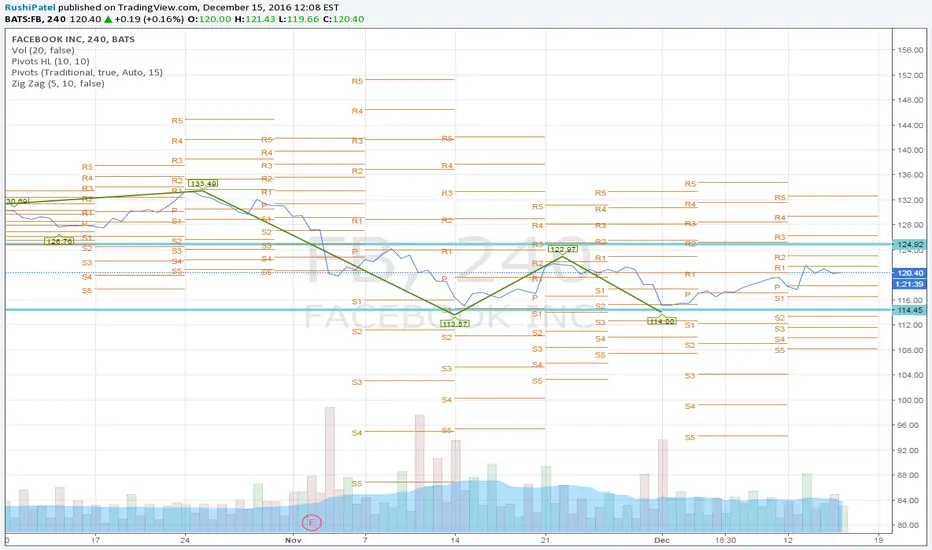
Task: Click the green up-arrow price change icon
Action: coord(108,19)
